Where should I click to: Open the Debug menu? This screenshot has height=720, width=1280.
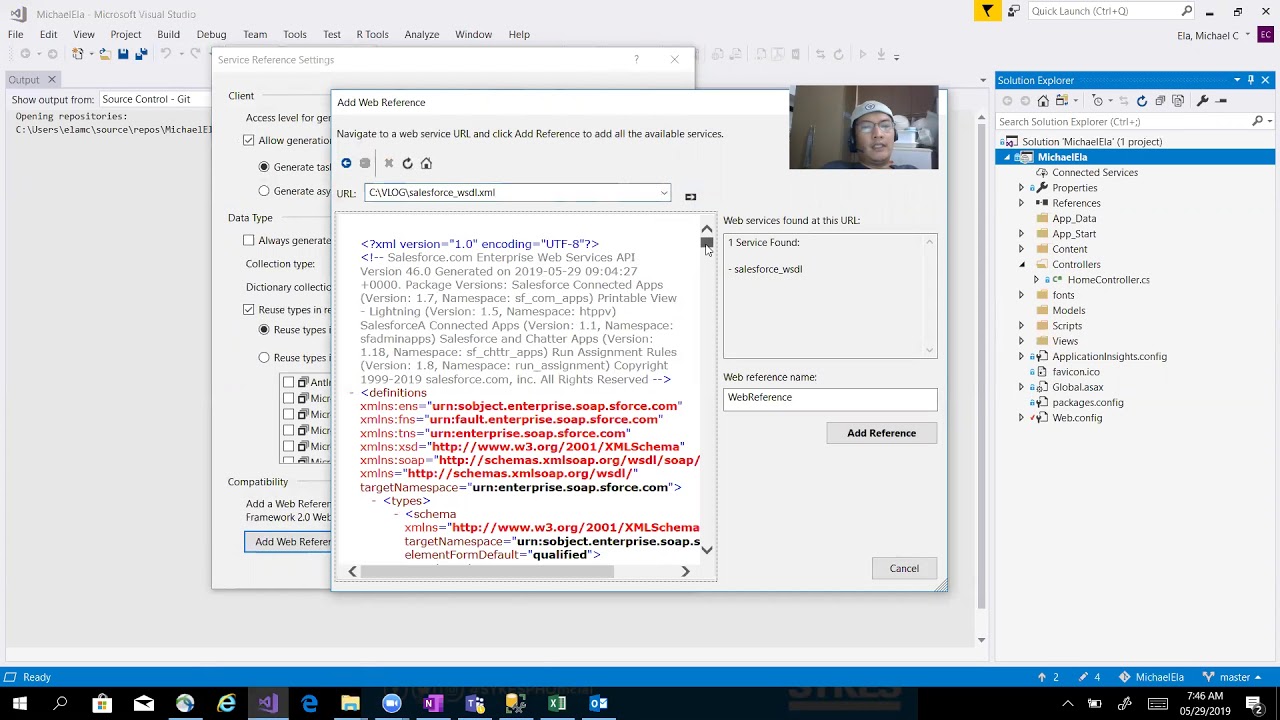pos(211,34)
